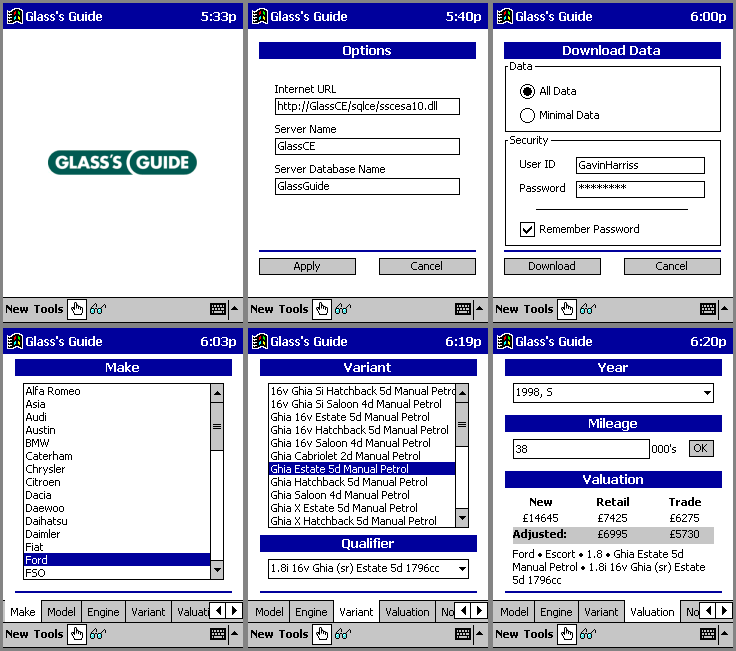Open New menu in Options screen

[261, 309]
